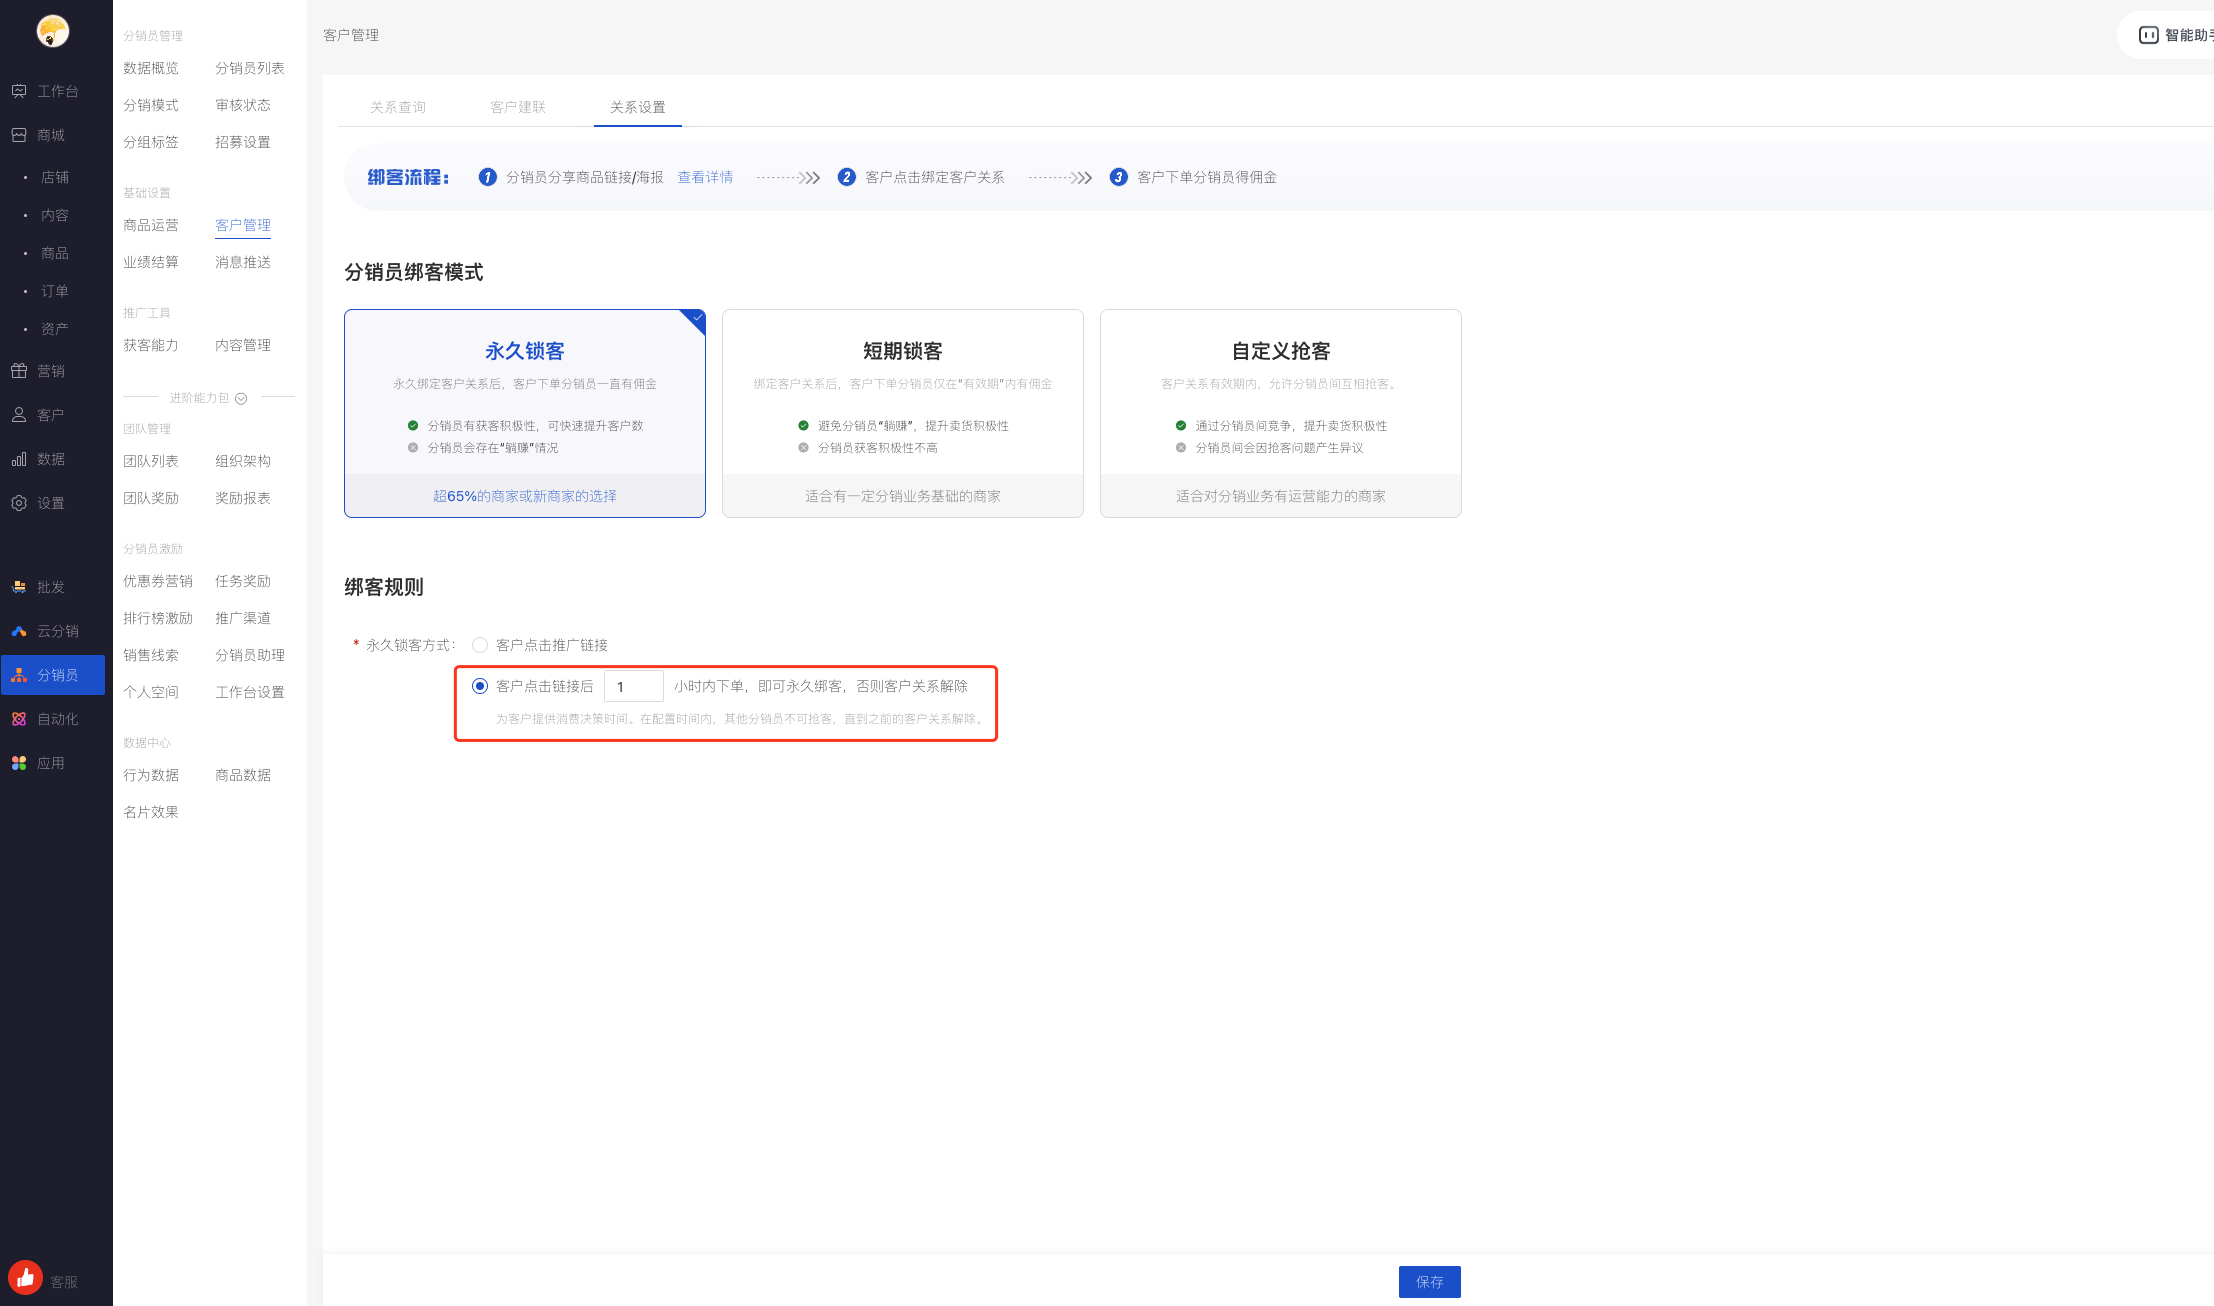Open the 设置 gear icon
Screen dimensions: 2214x1306
click(x=19, y=503)
